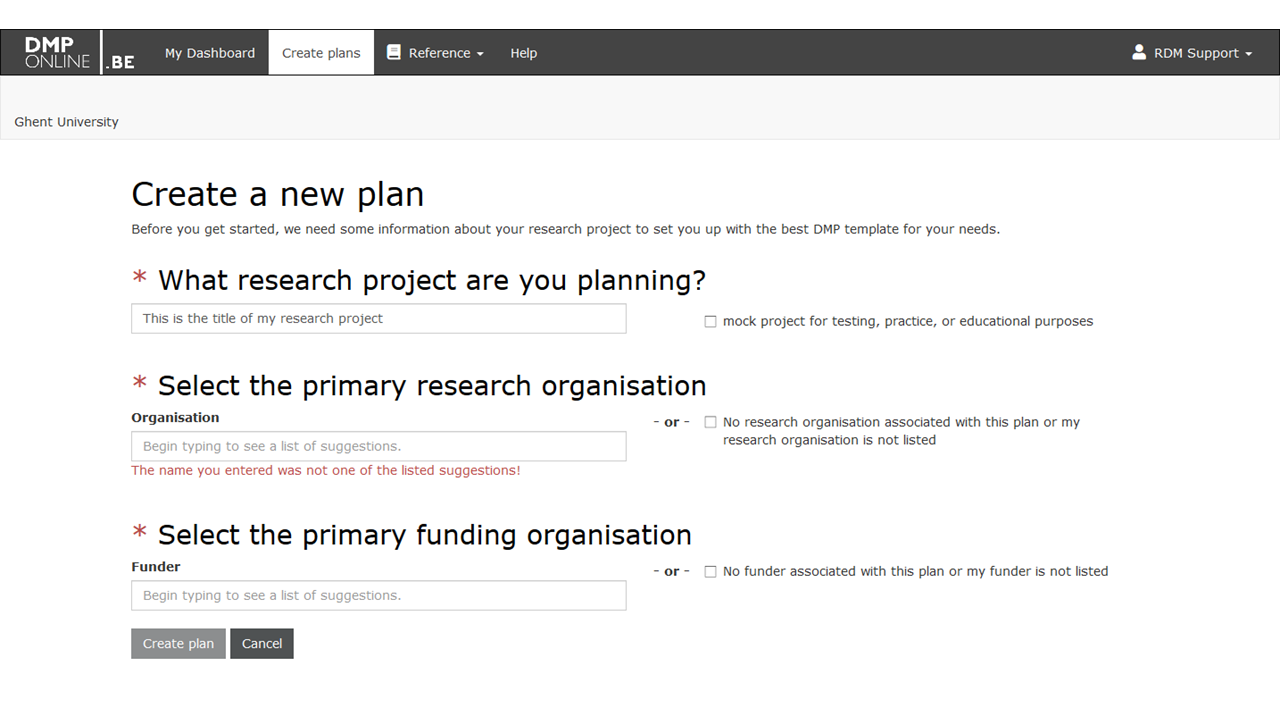Click the caret arrow next to Reference
Image resolution: width=1280 pixels, height=720 pixels.
[480, 54]
